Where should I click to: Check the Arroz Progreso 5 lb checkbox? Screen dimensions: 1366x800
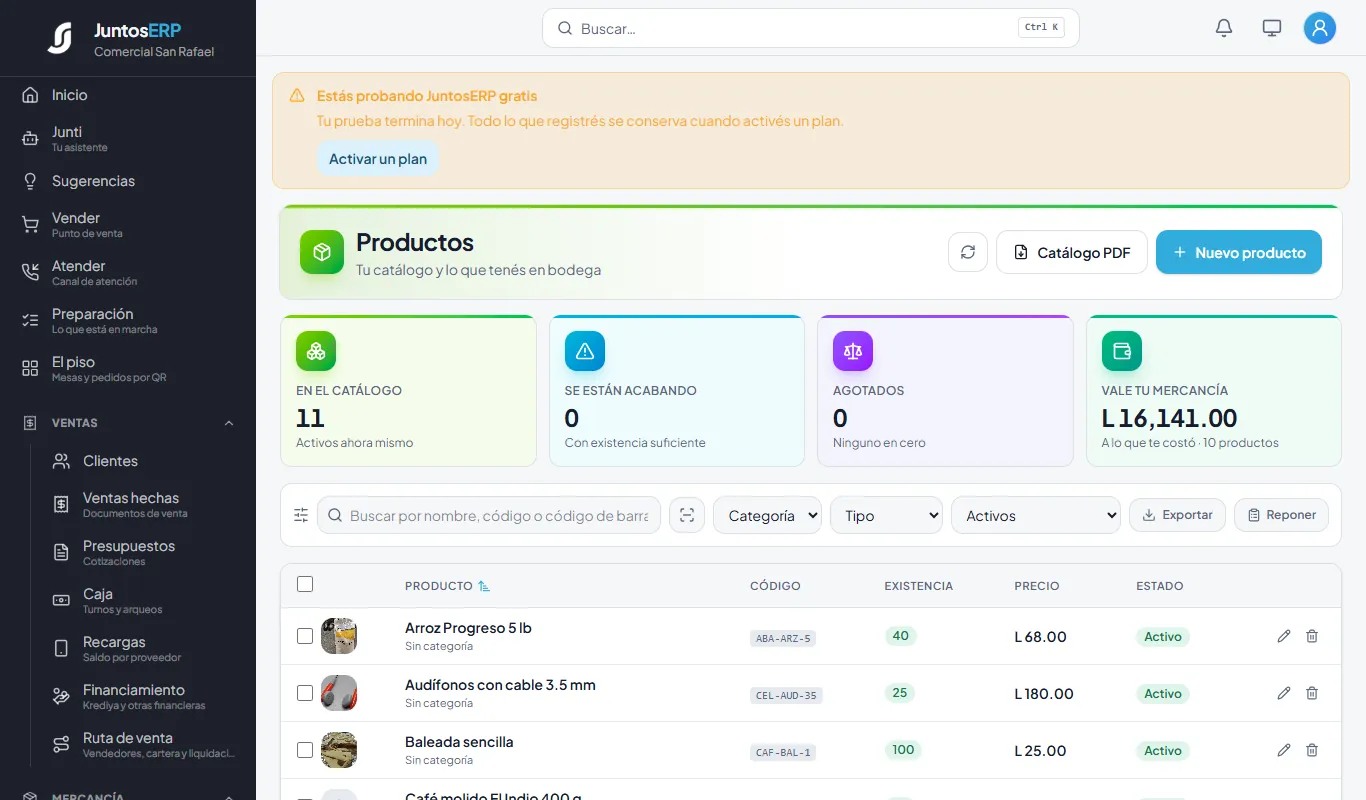(x=305, y=636)
